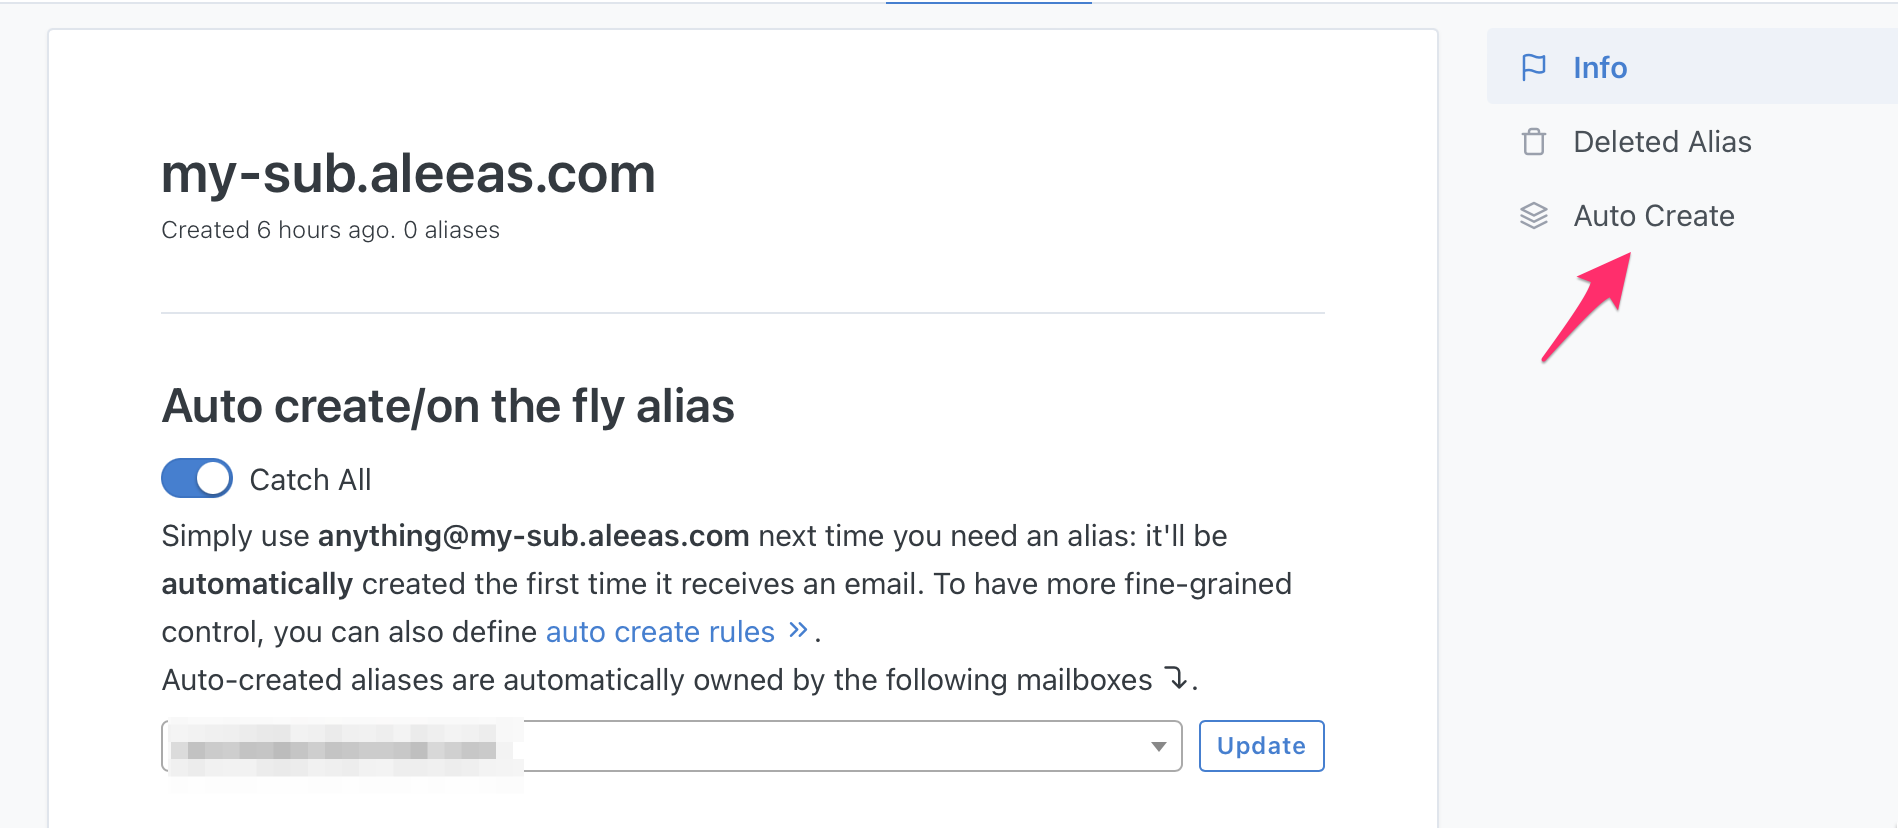This screenshot has height=828, width=1898.
Task: Expand the owner mailboxes select box
Action: (x=672, y=746)
